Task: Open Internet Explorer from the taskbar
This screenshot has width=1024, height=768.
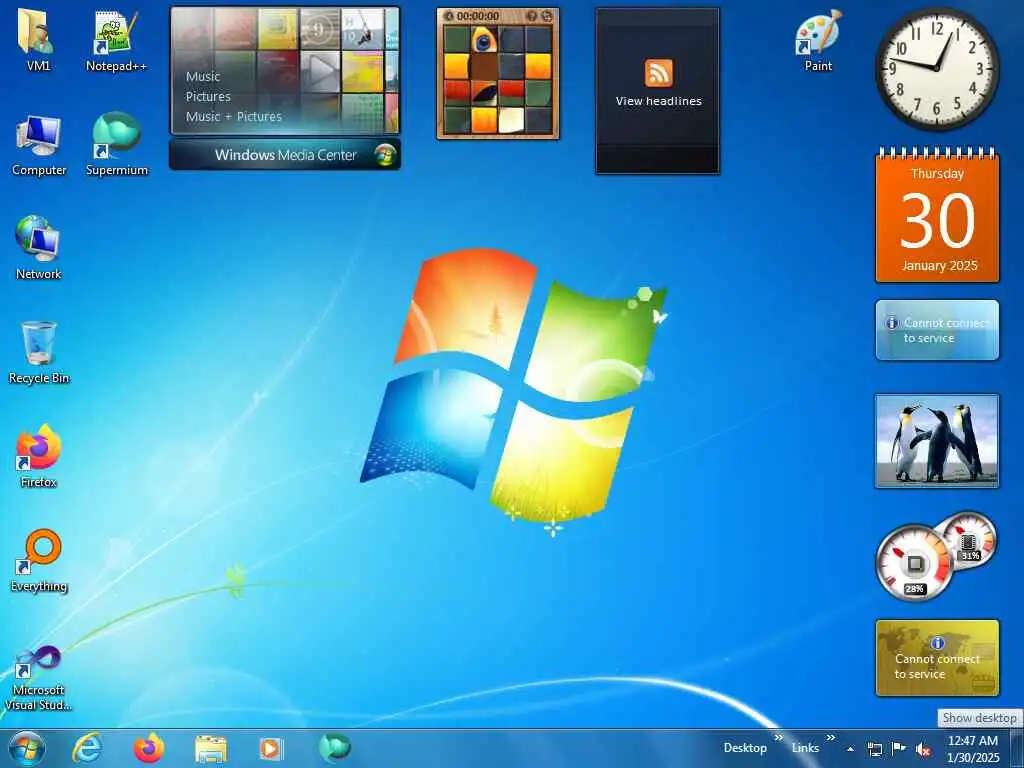Action: click(x=87, y=748)
